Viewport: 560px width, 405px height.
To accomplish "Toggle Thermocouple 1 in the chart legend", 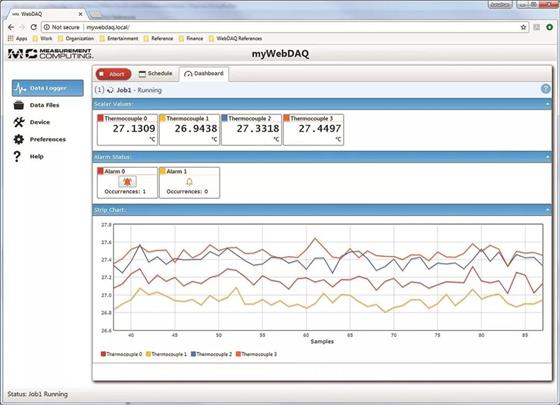I will pos(166,354).
